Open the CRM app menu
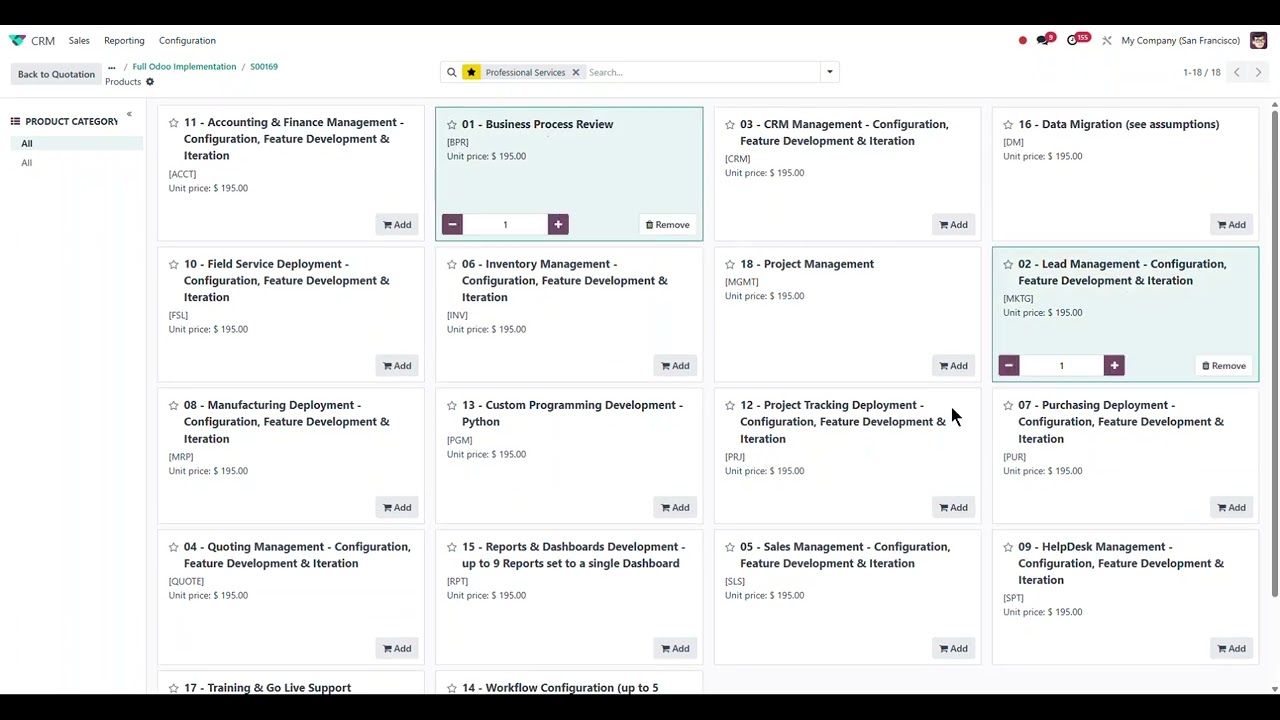Image resolution: width=1280 pixels, height=720 pixels. [x=43, y=41]
